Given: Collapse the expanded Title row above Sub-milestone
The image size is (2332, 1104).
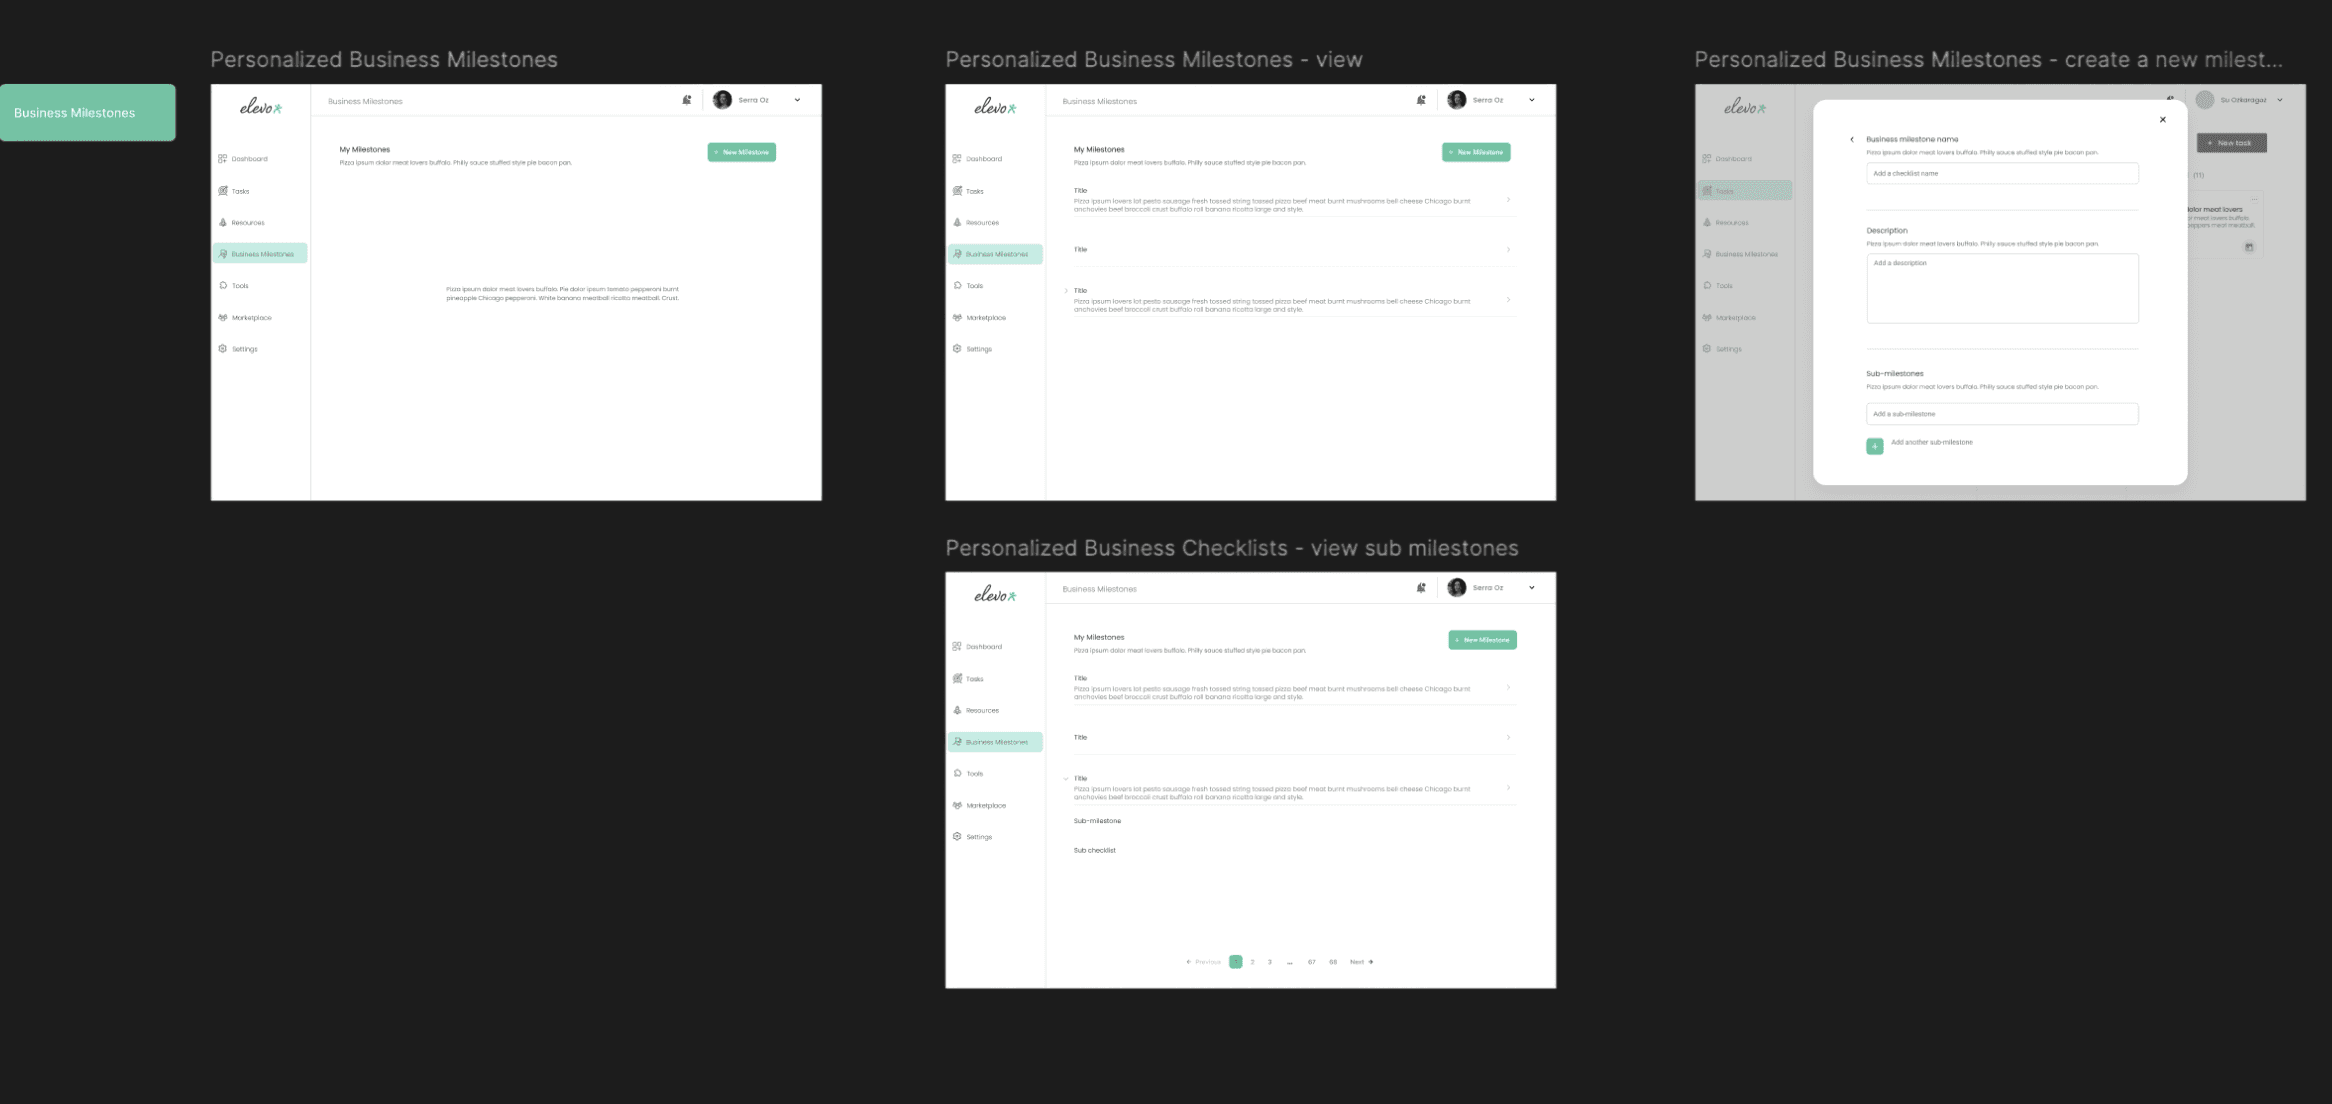Looking at the screenshot, I should (1066, 778).
